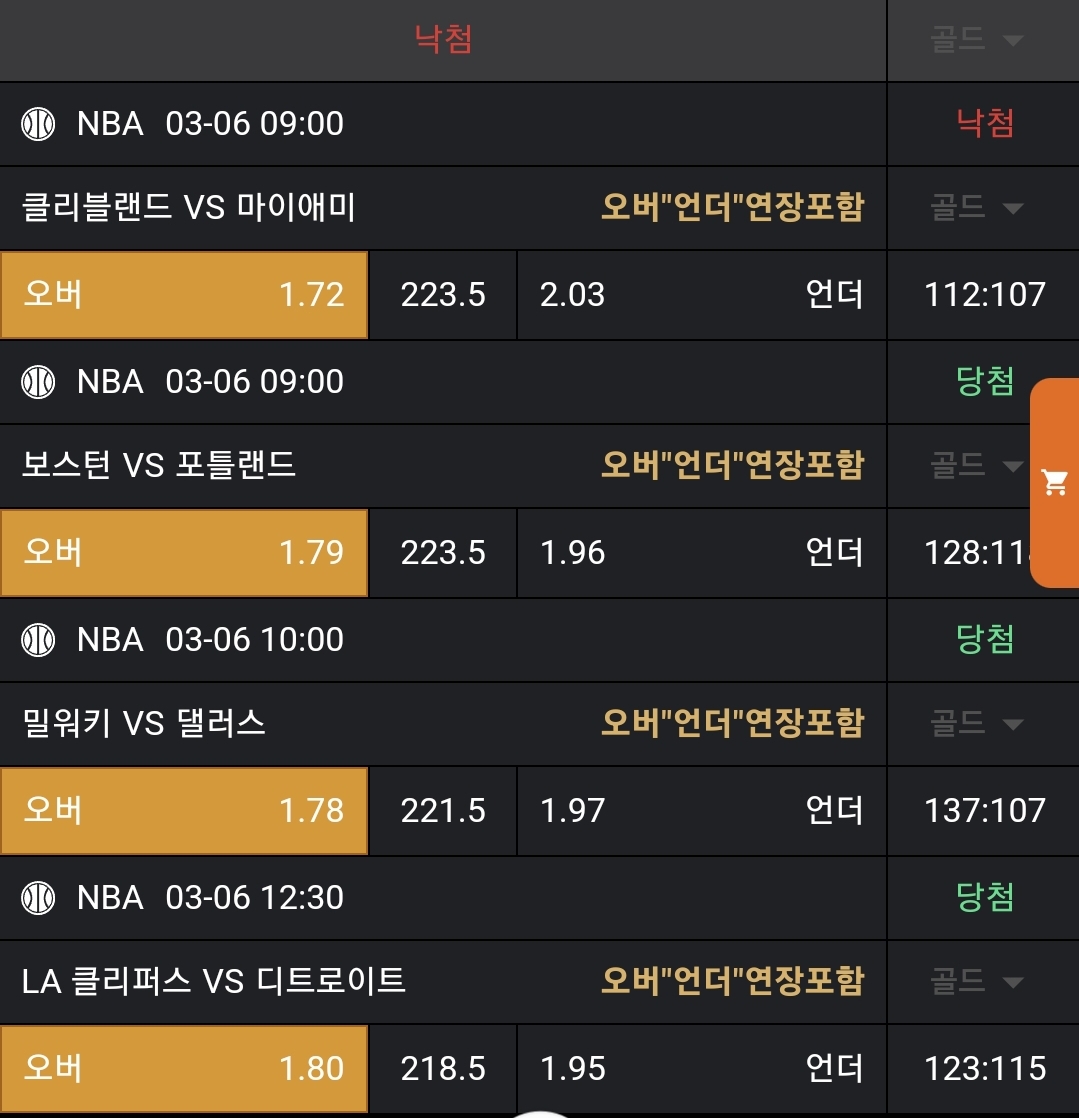Viewport: 1079px width, 1118px height.
Task: Click the 112:107 final score cell
Action: click(984, 295)
